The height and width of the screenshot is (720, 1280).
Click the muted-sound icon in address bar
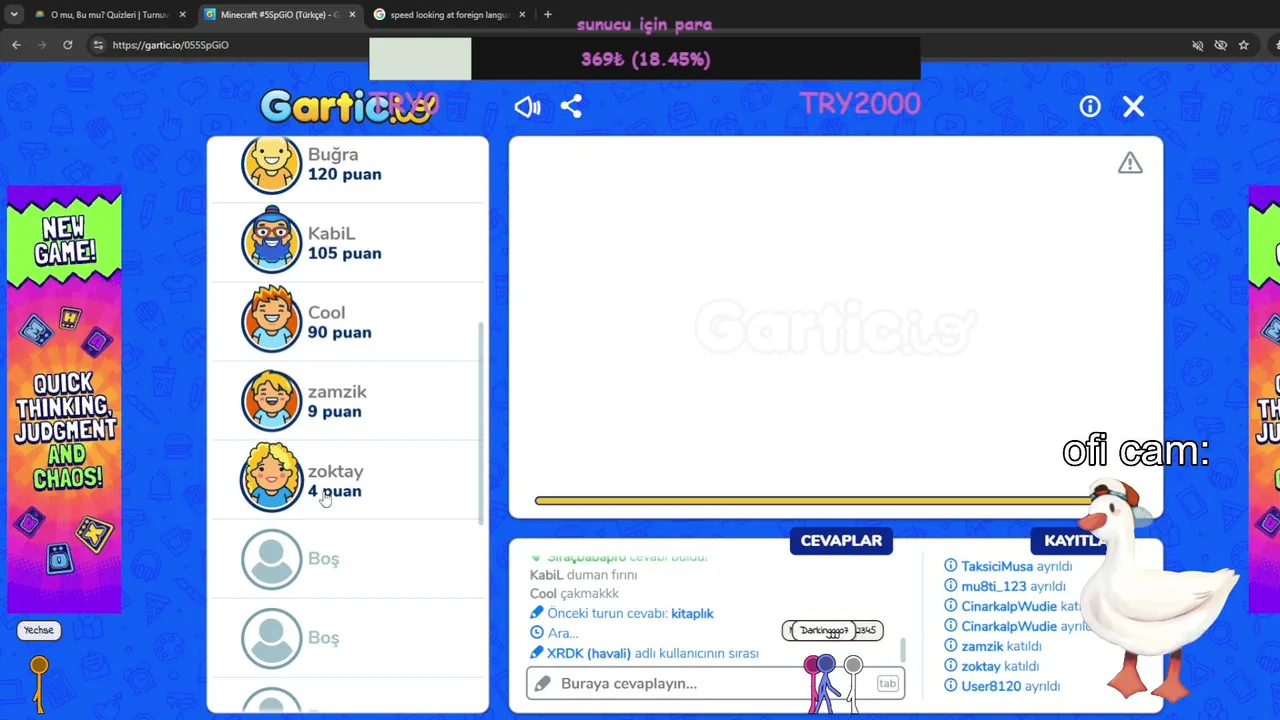[x=1197, y=45]
